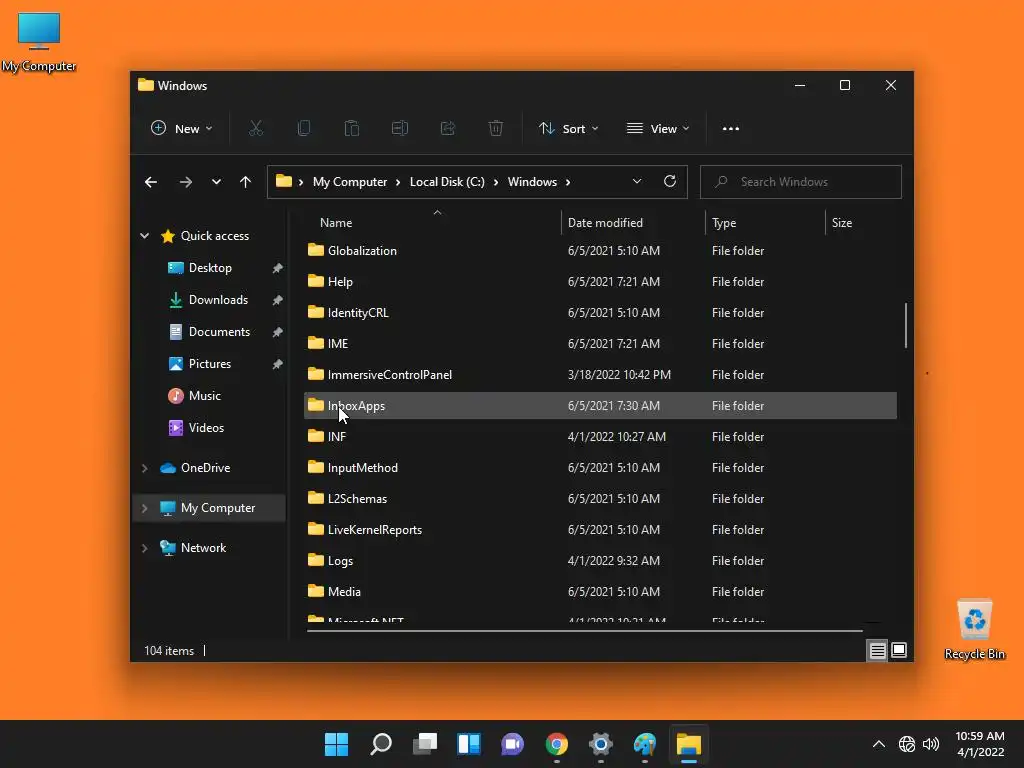Sort by Name column header
1024x768 pixels.
(x=336, y=223)
